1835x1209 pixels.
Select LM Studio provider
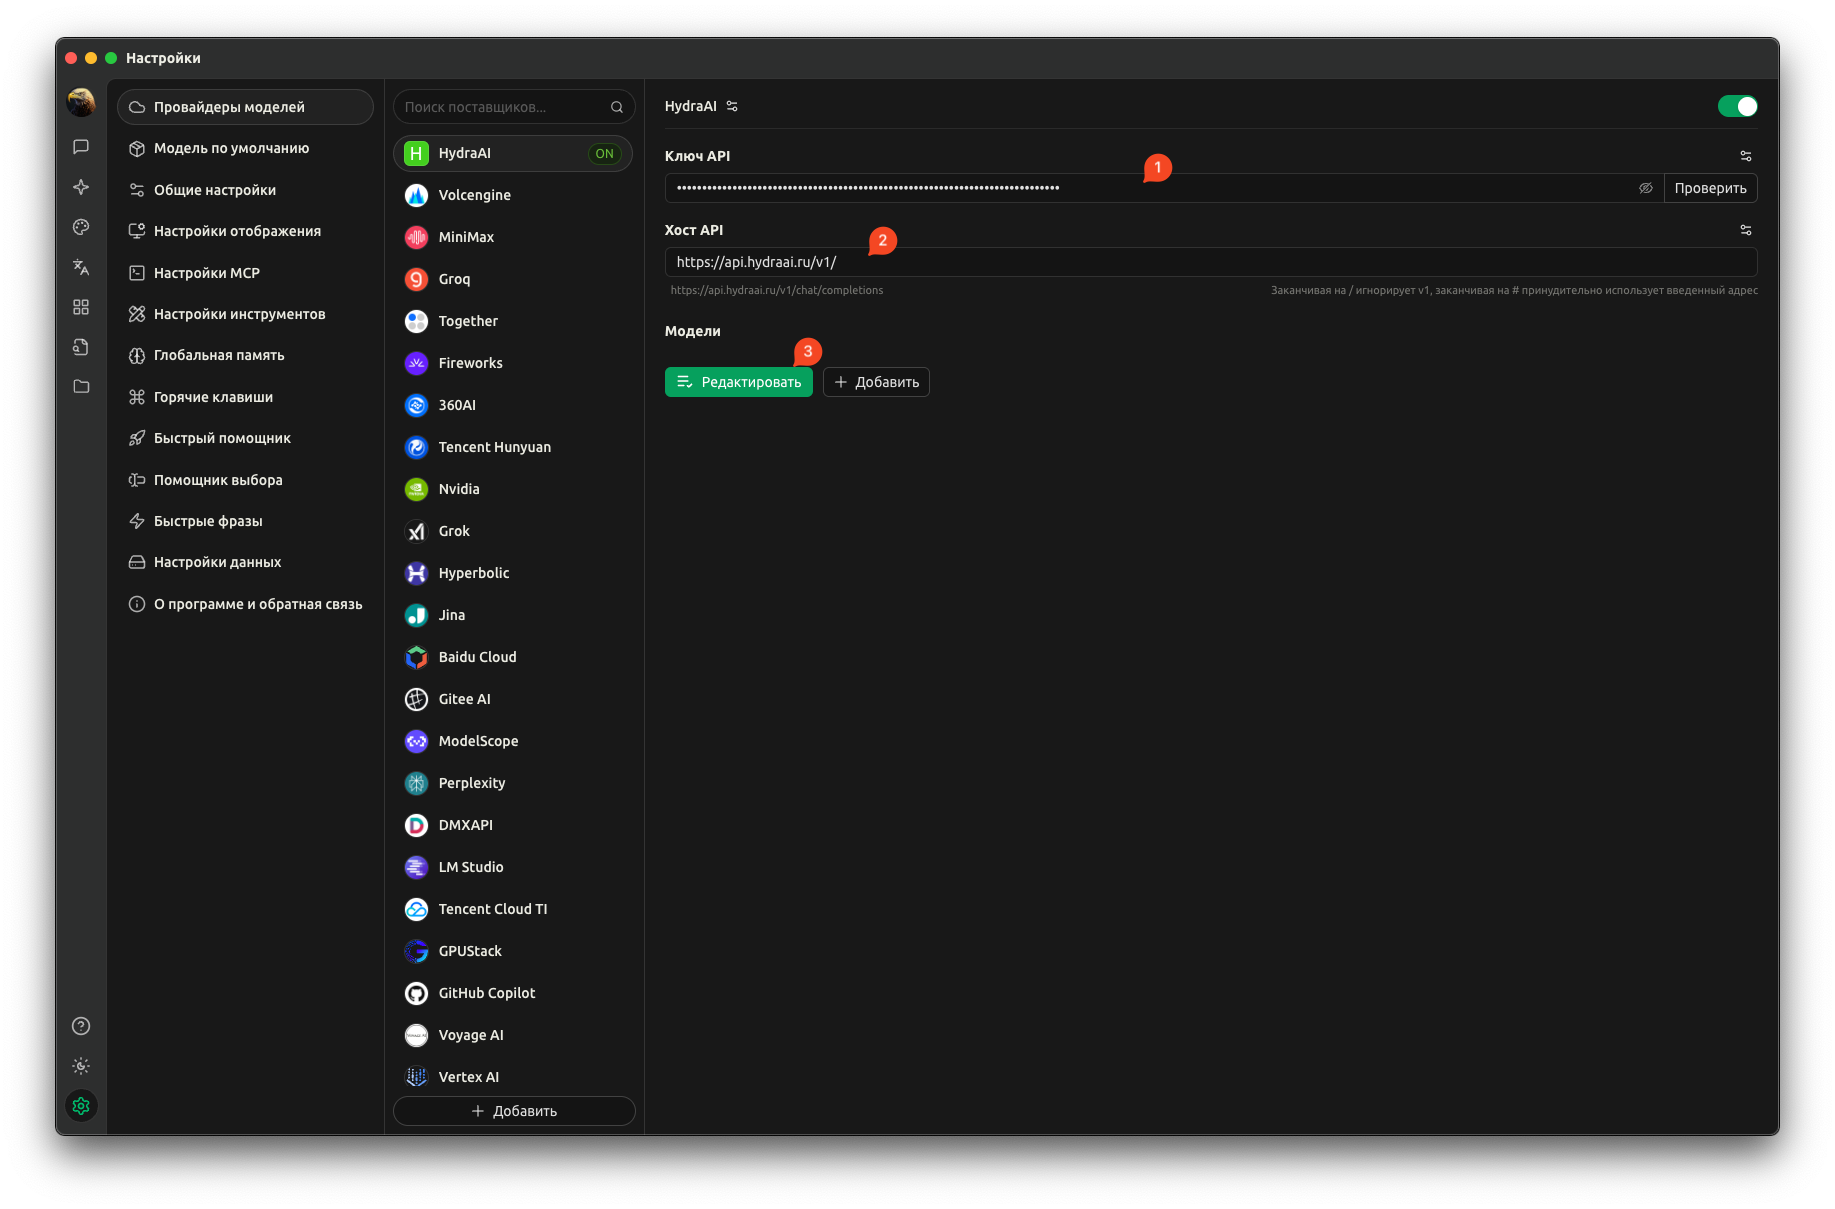coord(513,867)
